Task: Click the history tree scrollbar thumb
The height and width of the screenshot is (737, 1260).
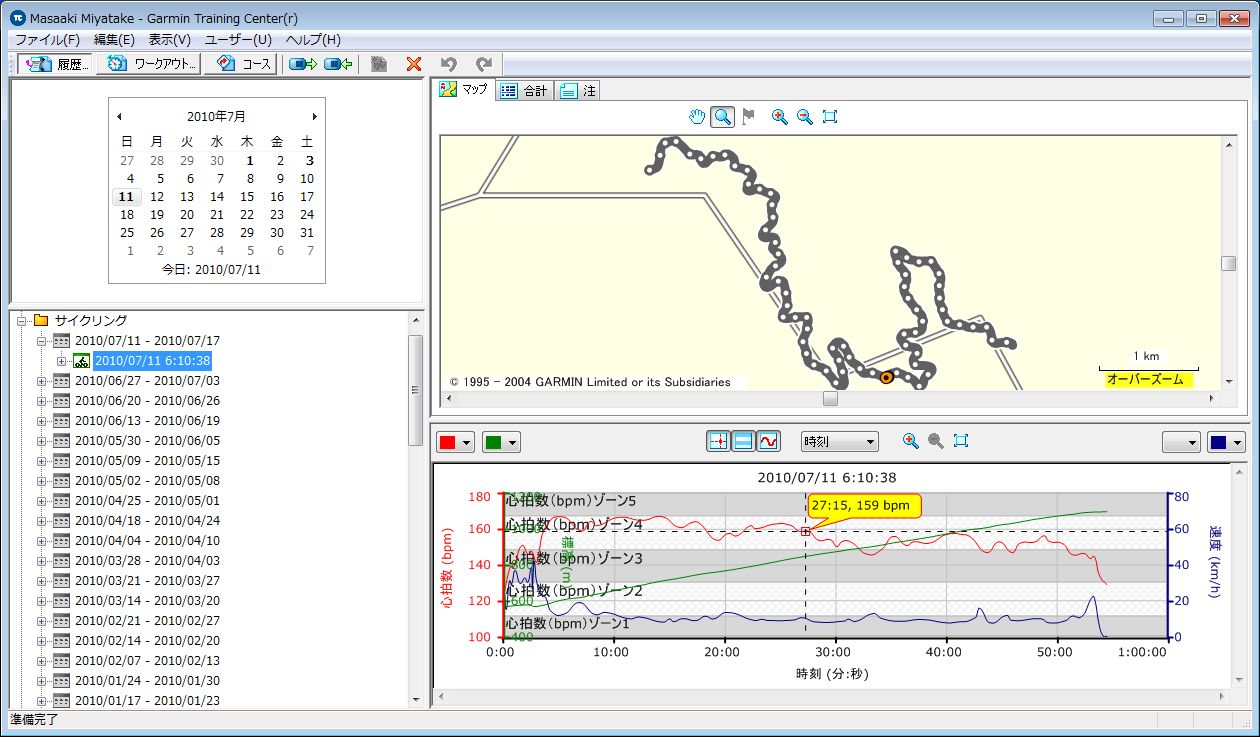Action: click(416, 390)
